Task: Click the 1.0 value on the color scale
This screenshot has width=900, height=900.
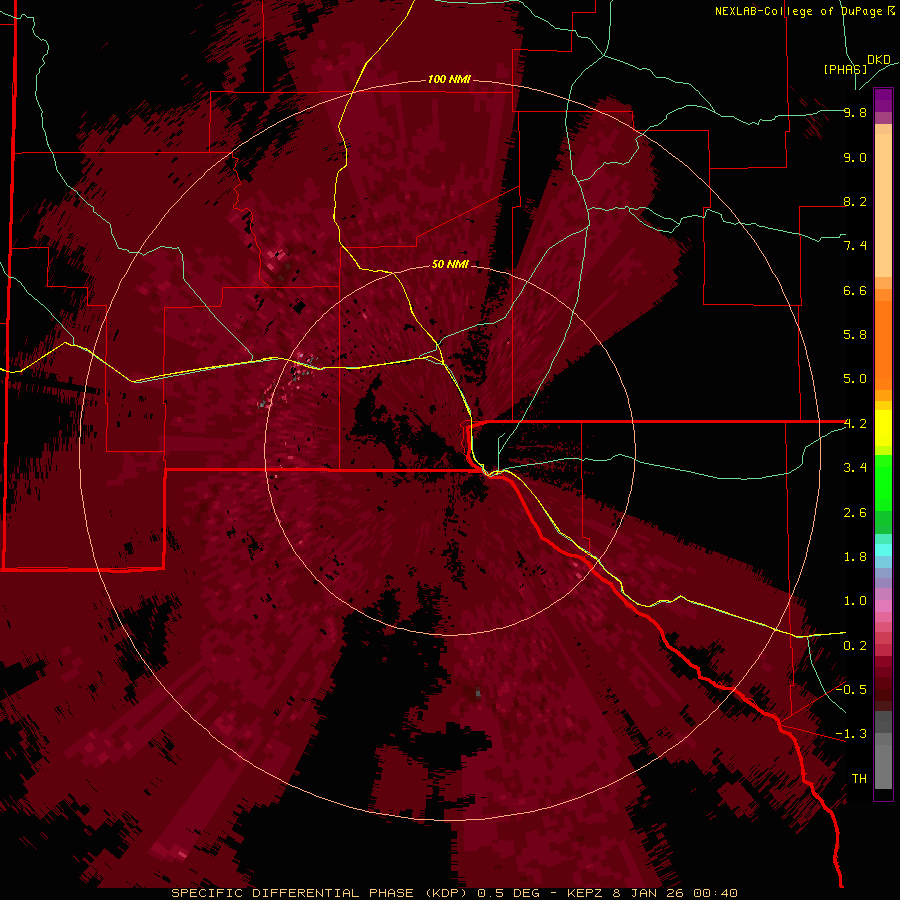Action: tap(855, 601)
